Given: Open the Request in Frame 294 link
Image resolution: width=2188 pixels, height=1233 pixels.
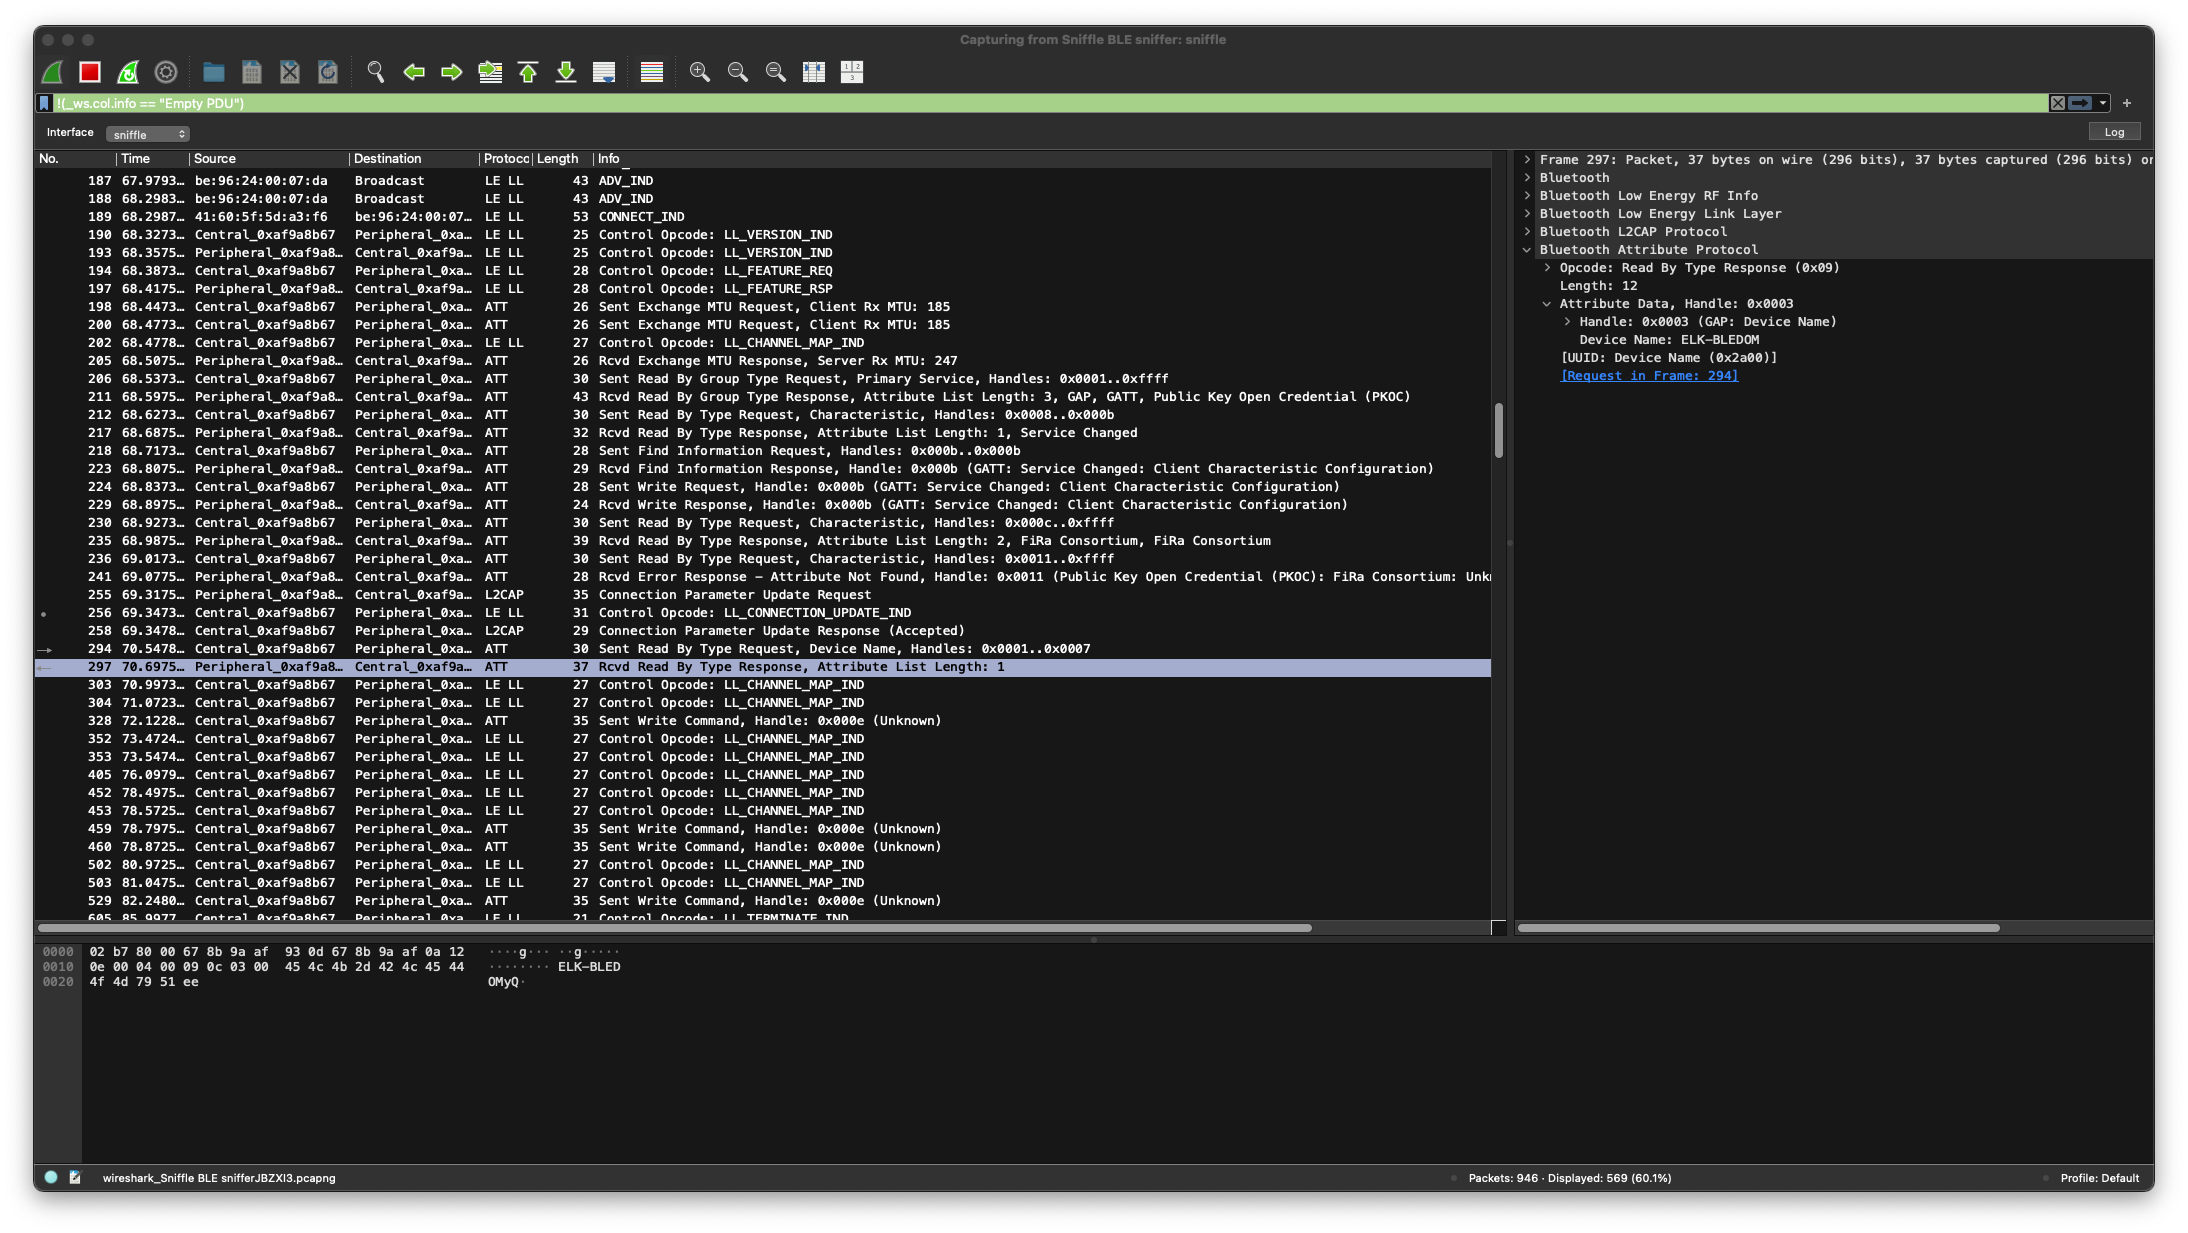Looking at the screenshot, I should [x=1649, y=376].
